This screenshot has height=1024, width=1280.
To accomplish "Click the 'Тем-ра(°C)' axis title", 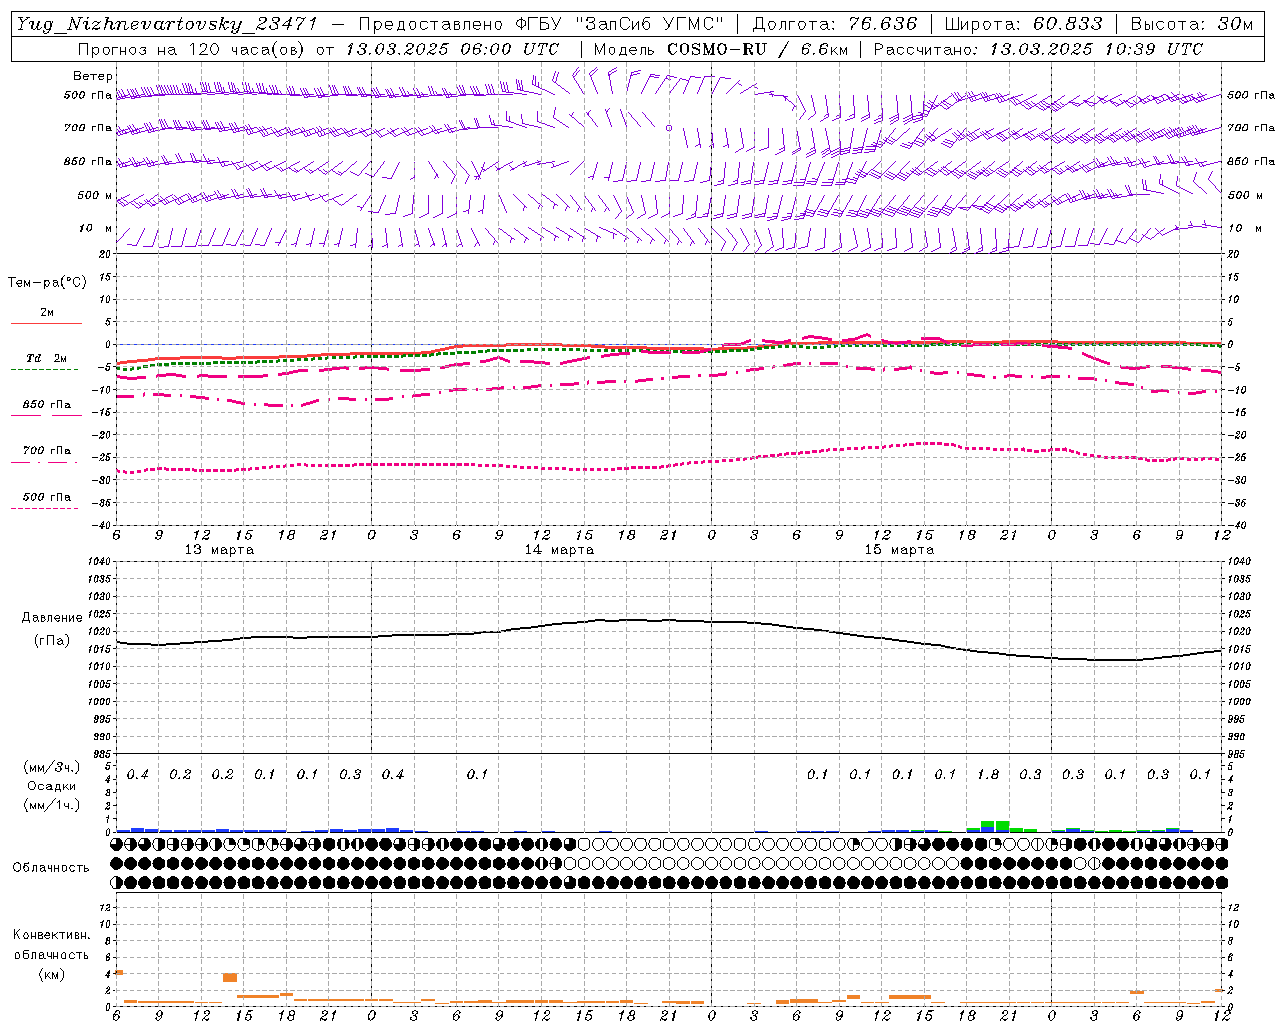I will 47,283.
